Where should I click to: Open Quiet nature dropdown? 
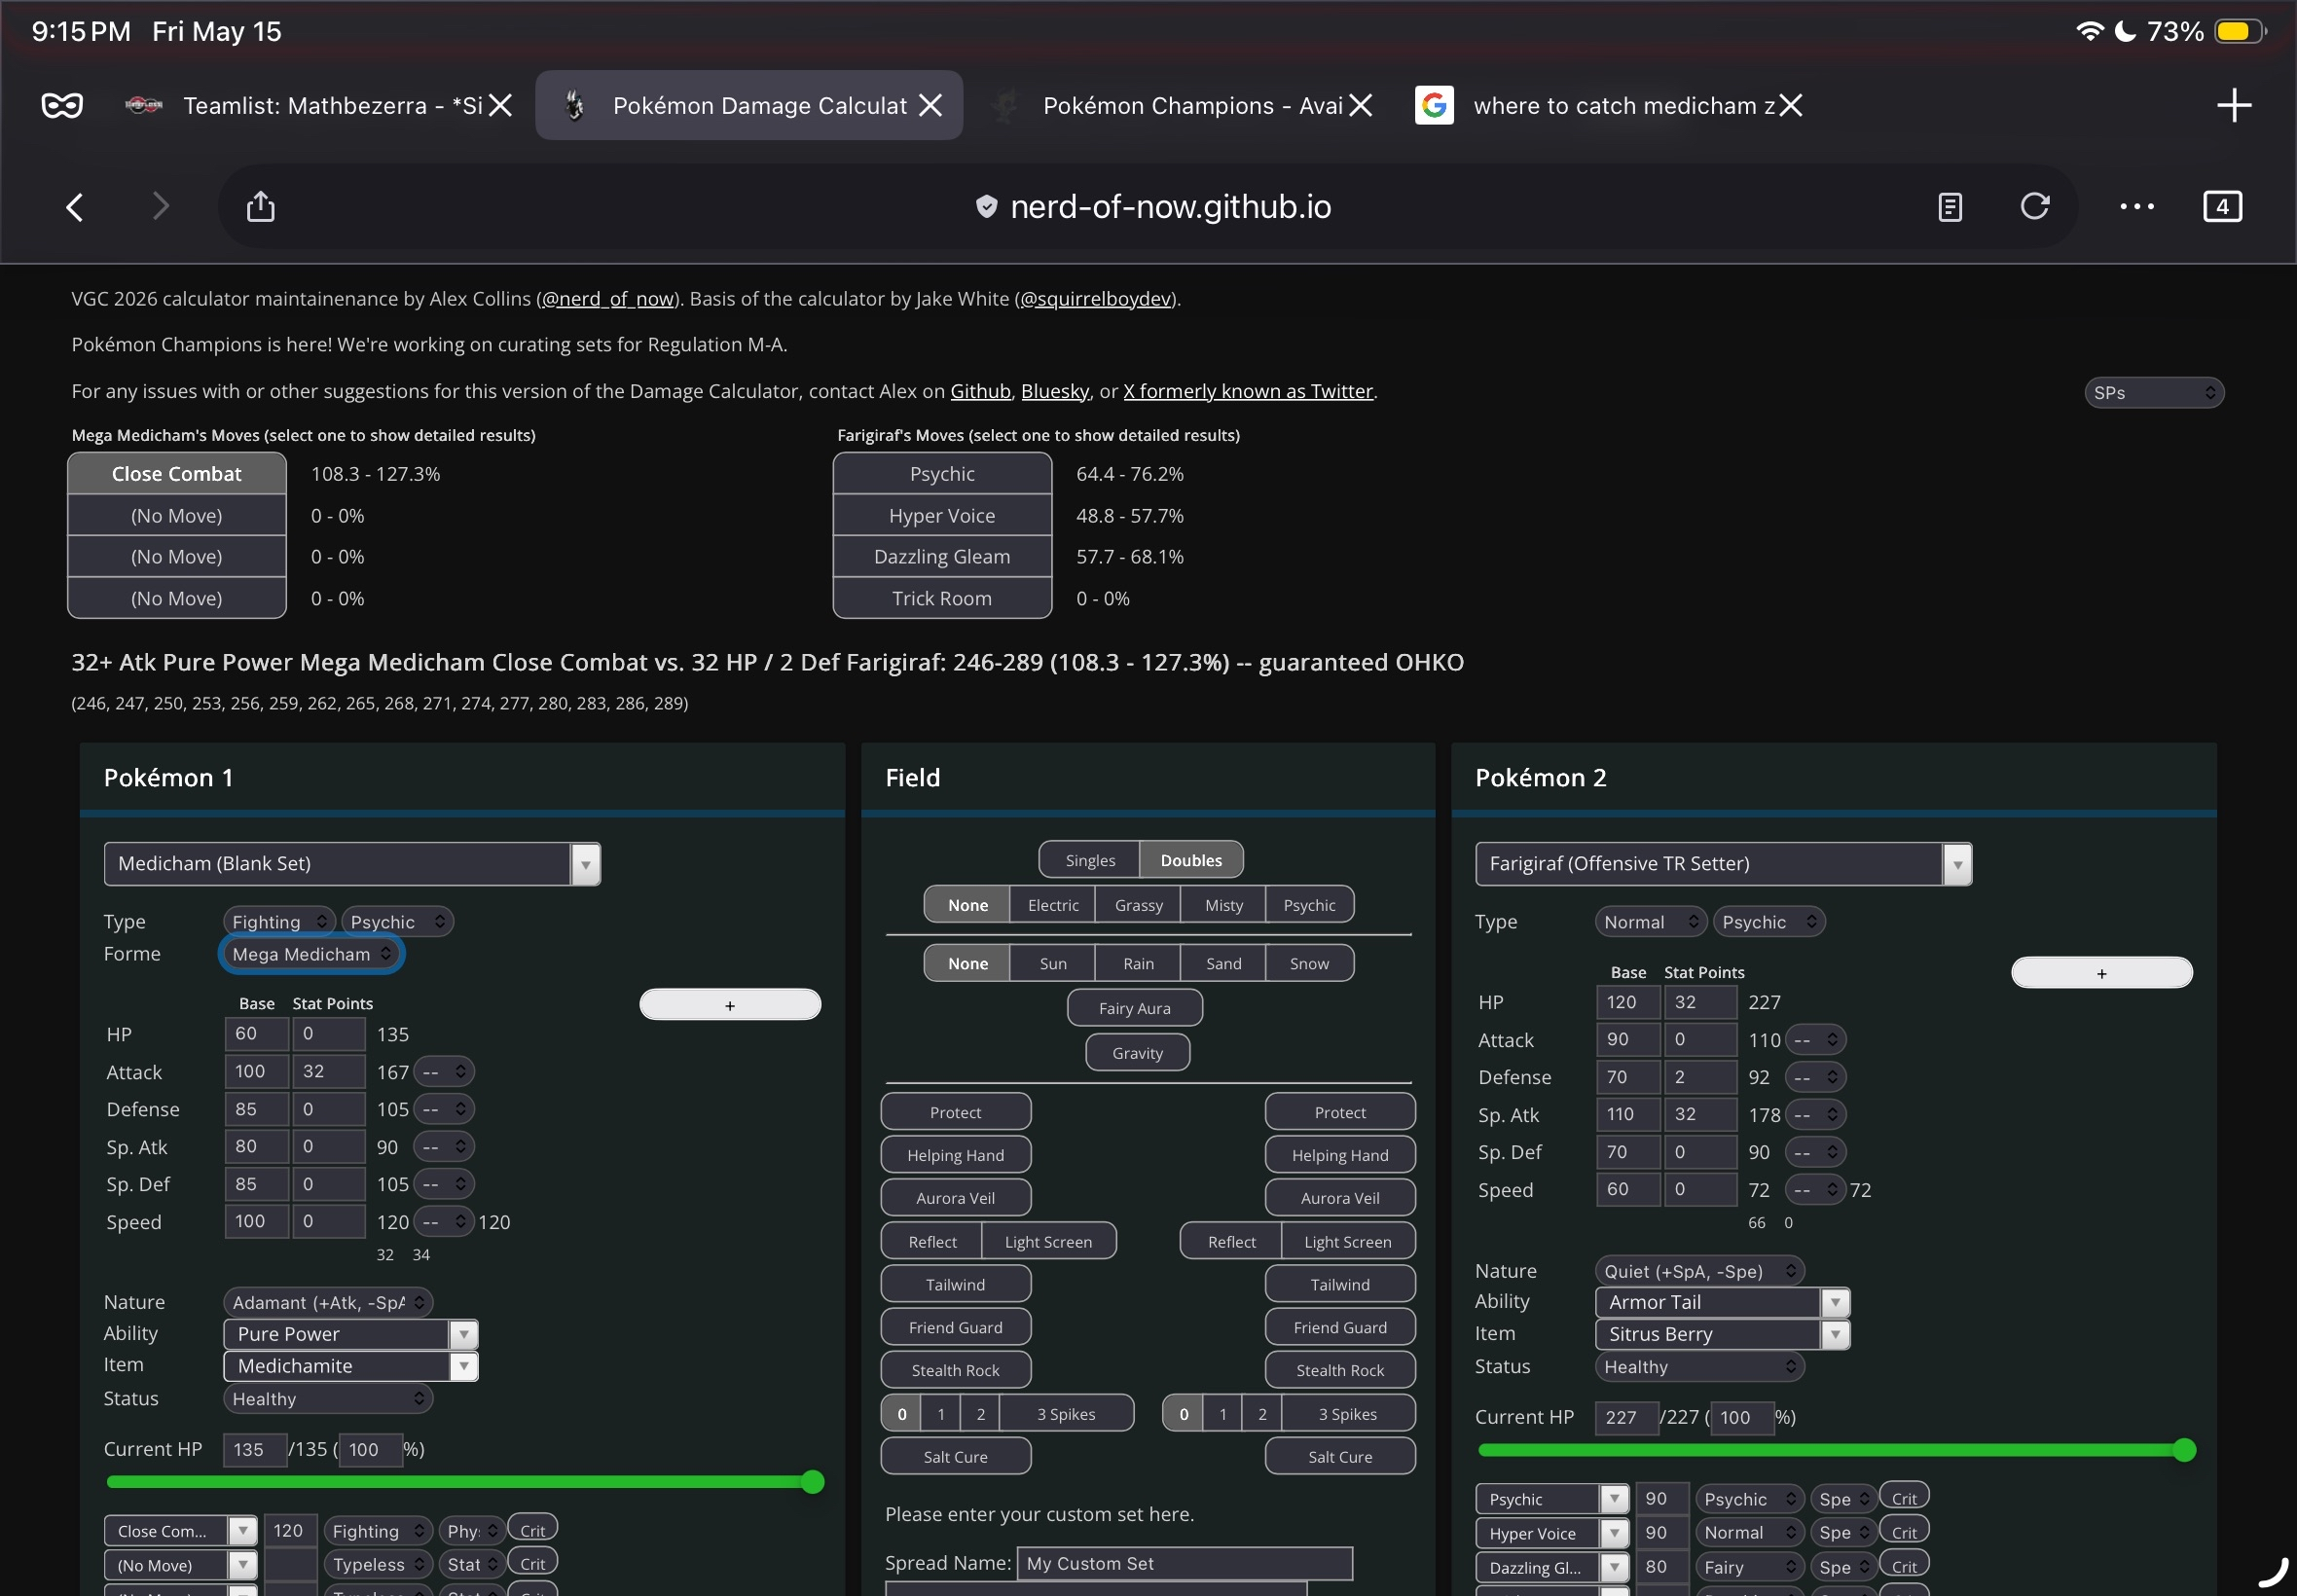tap(1699, 1271)
